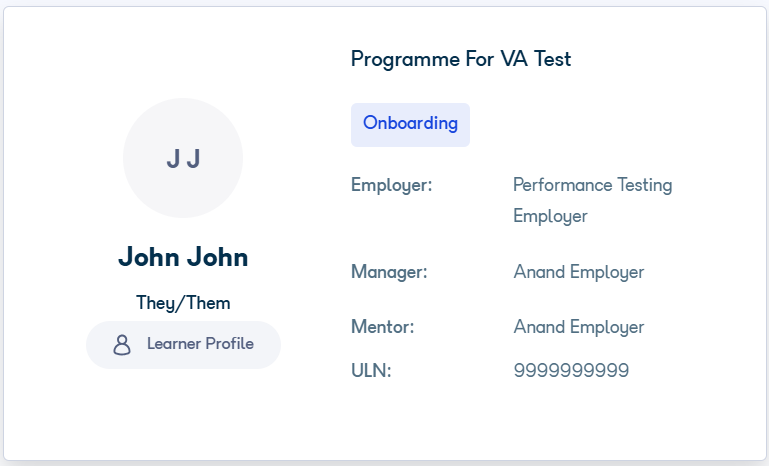Select the They/Them pronoun text
The width and height of the screenshot is (769, 466).
point(183,303)
